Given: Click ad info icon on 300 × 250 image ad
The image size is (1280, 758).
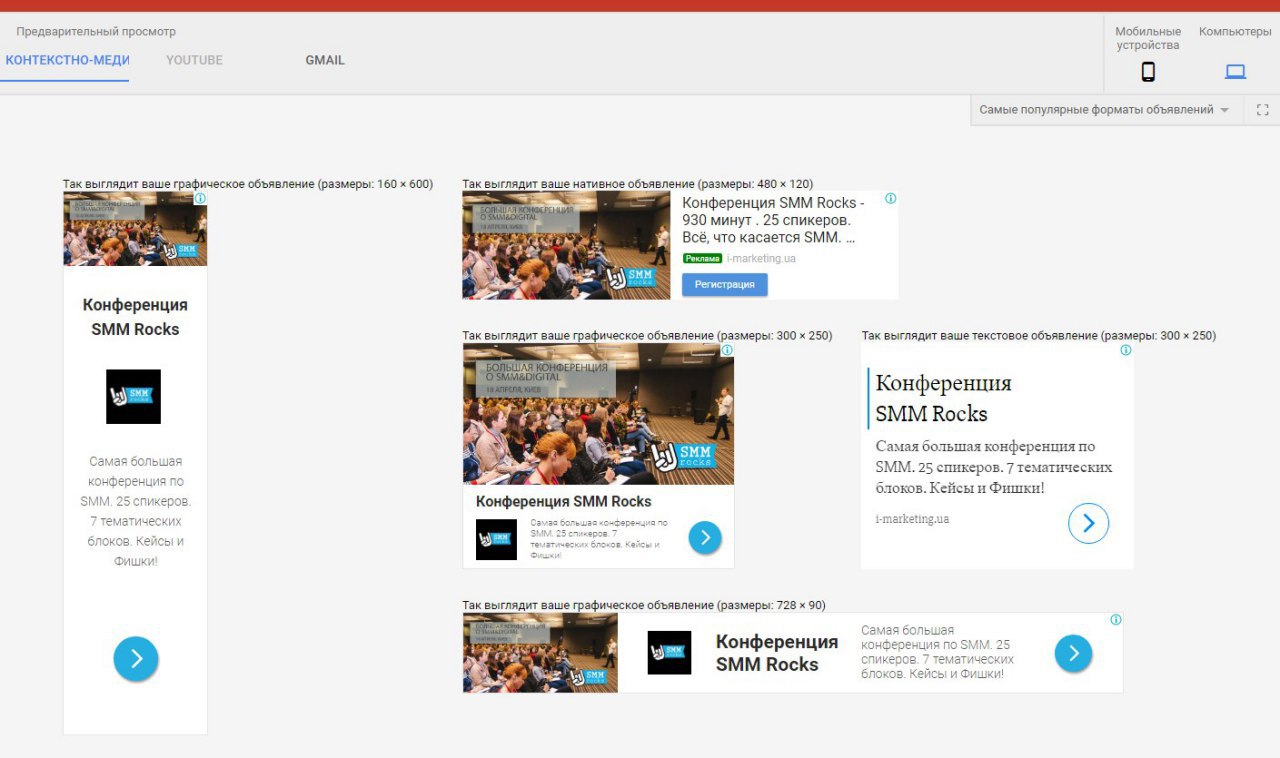Looking at the screenshot, I should coord(727,350).
